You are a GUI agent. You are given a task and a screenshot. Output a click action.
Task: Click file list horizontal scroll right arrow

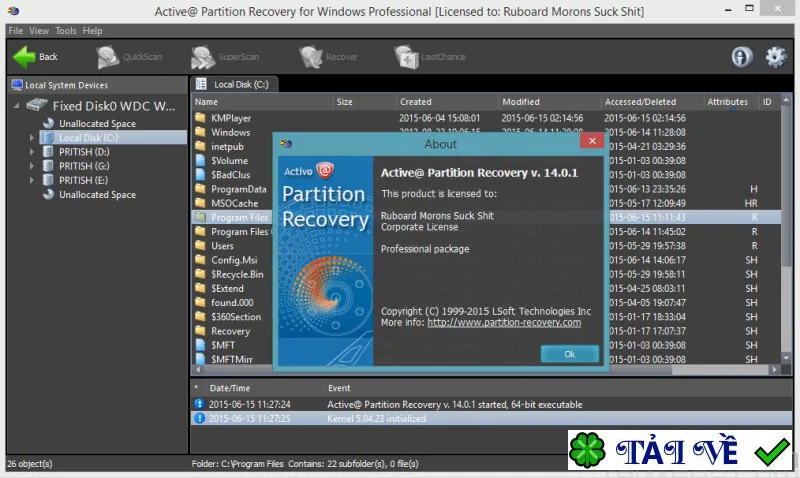point(774,369)
